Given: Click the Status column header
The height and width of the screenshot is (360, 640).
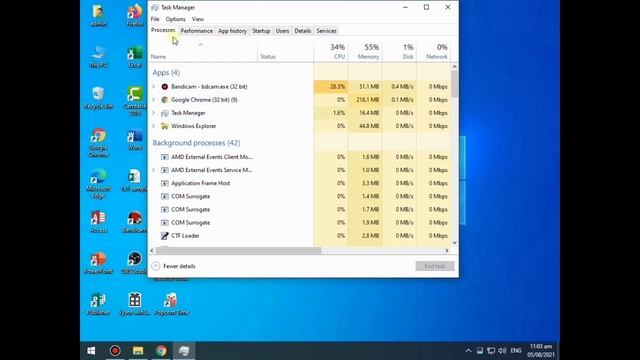Looking at the screenshot, I should pyautogui.click(x=285, y=51).
